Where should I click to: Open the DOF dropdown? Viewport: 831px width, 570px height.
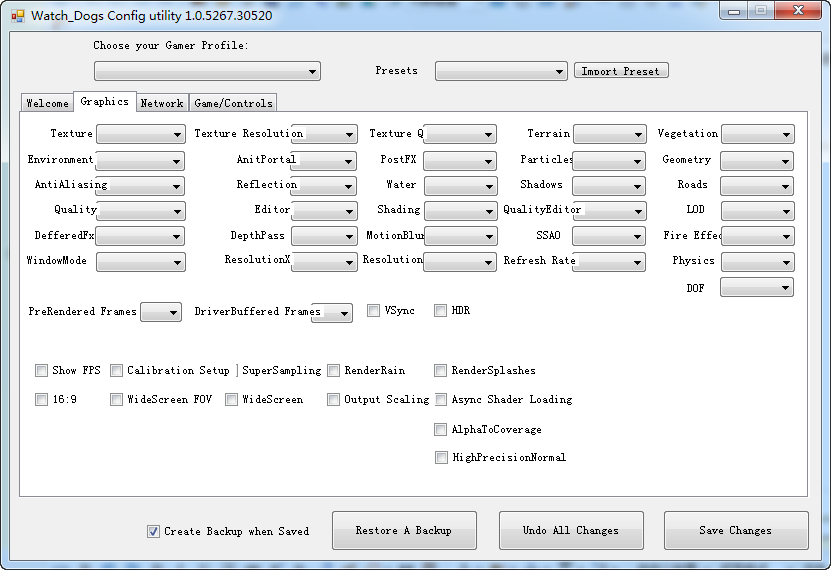coord(757,287)
